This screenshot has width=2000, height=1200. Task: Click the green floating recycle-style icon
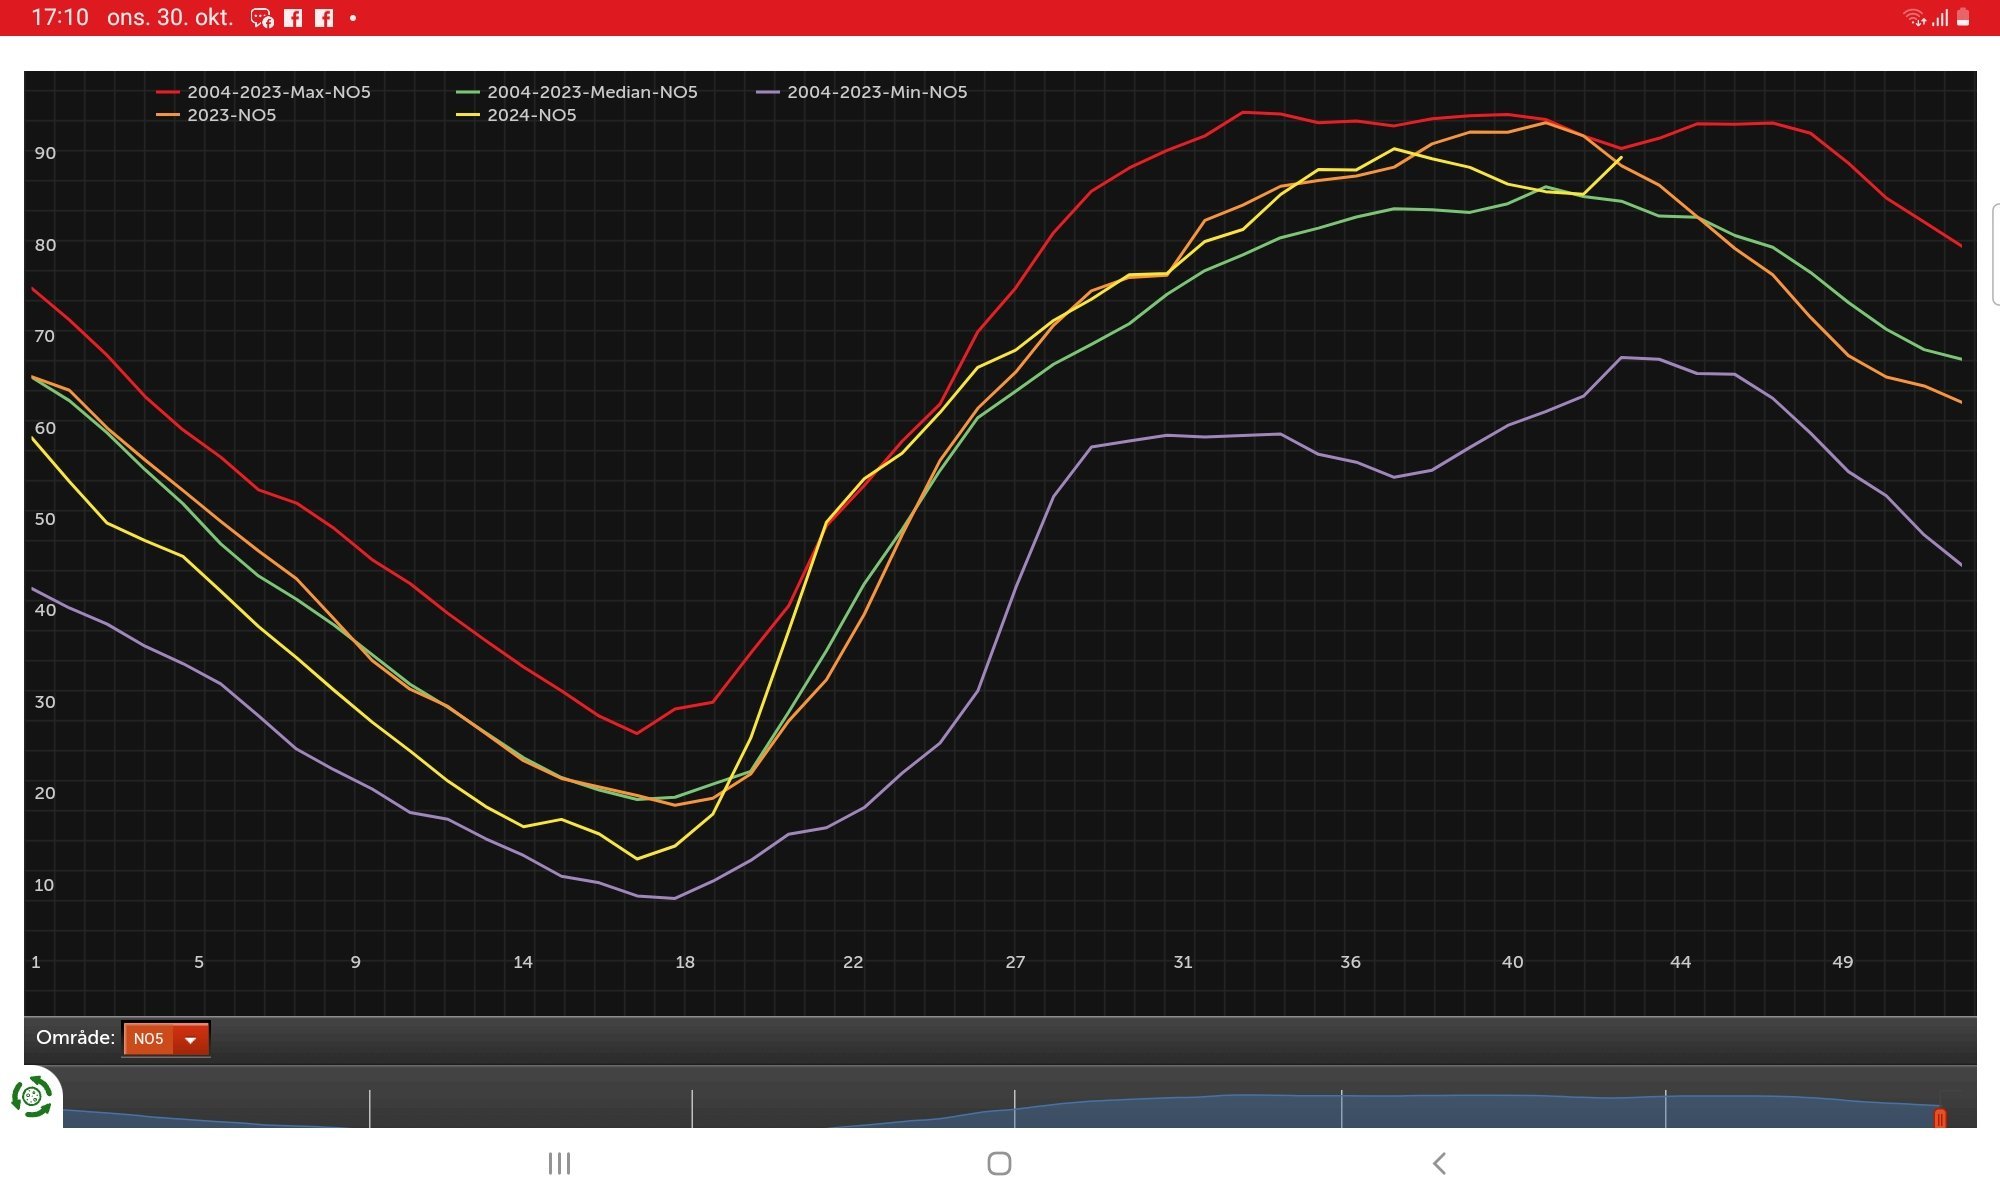pos(31,1097)
